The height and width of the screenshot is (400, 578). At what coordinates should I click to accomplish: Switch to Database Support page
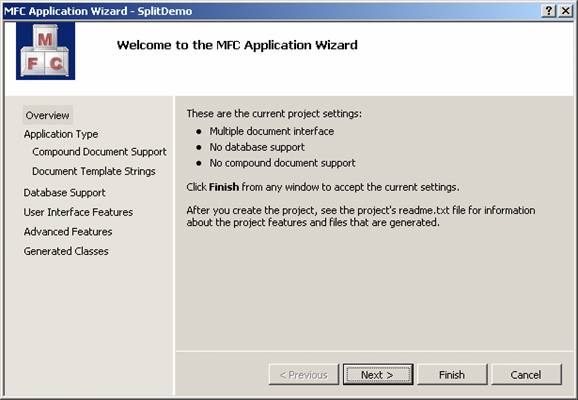[x=65, y=192]
